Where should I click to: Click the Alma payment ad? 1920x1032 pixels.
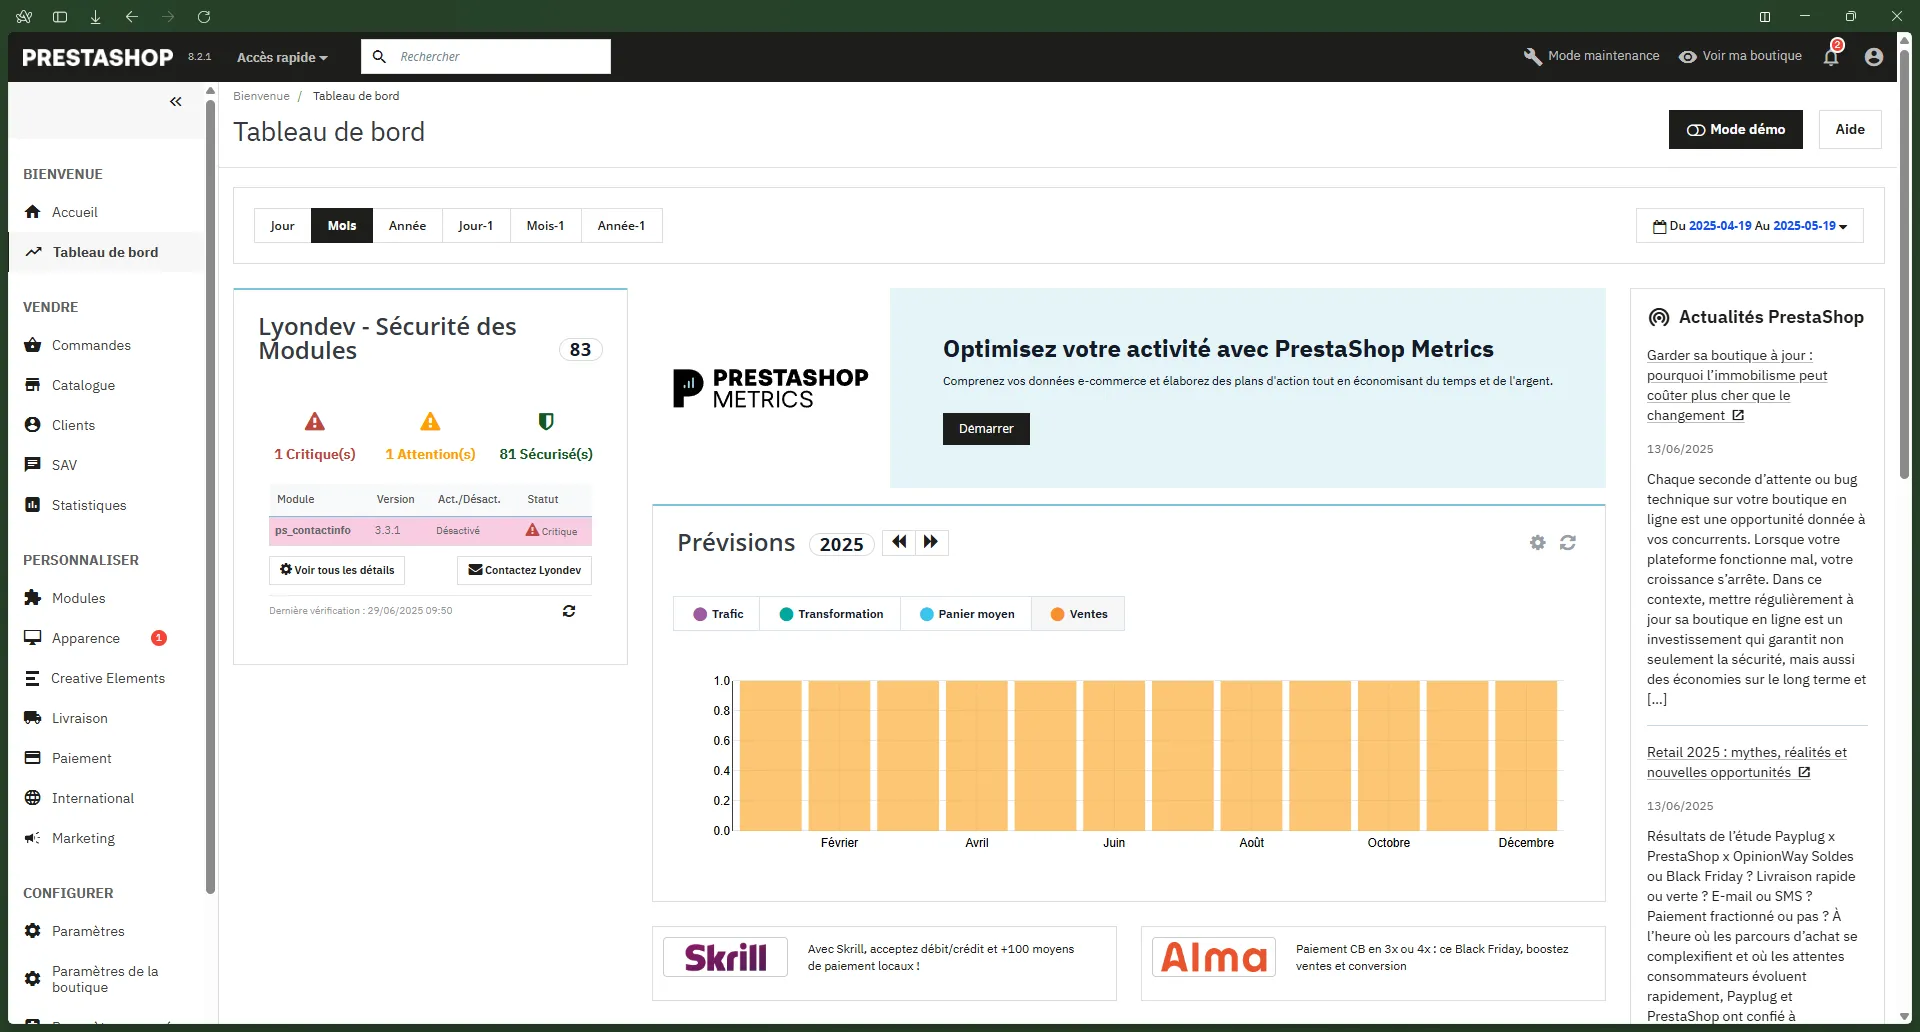click(x=1373, y=963)
